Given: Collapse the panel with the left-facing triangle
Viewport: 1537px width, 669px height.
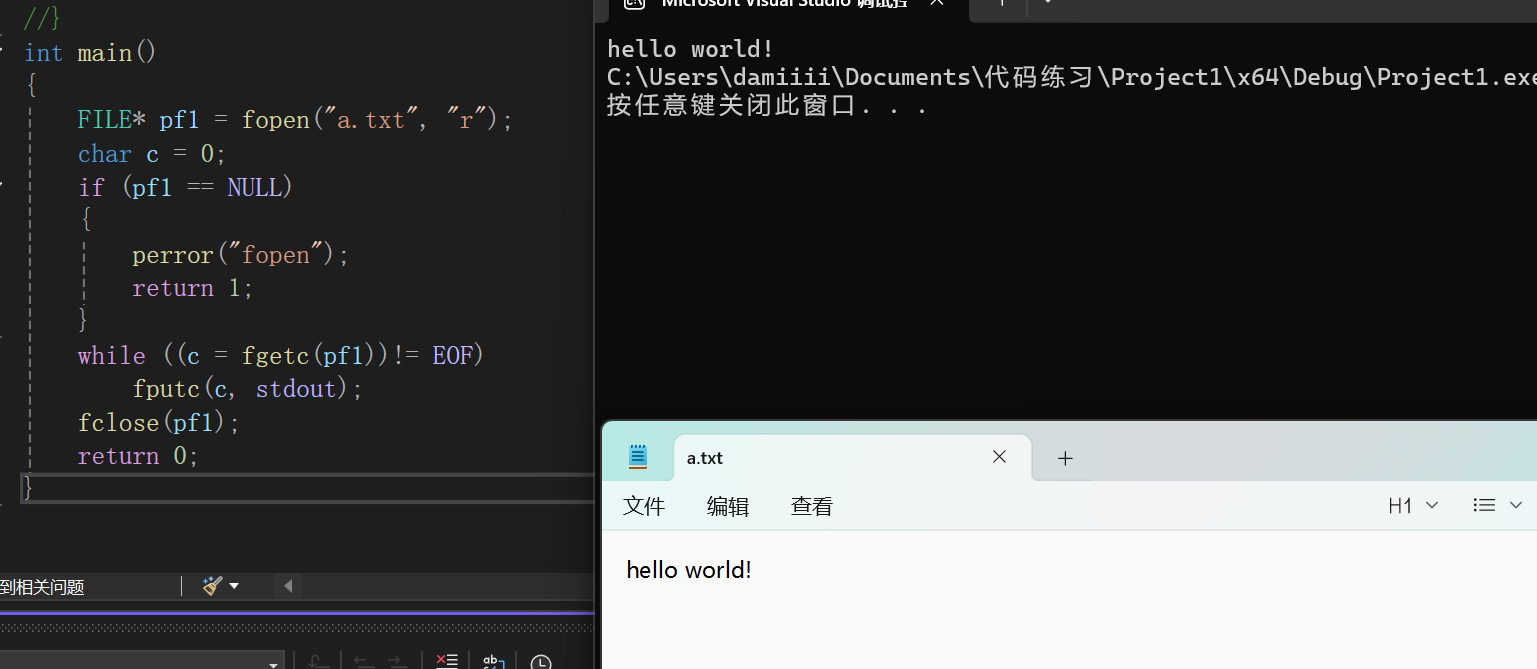Looking at the screenshot, I should tap(287, 586).
